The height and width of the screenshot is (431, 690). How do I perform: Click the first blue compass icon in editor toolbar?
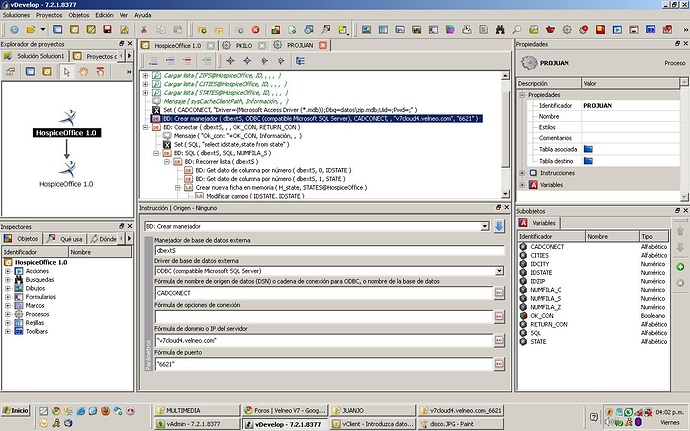(x=230, y=61)
